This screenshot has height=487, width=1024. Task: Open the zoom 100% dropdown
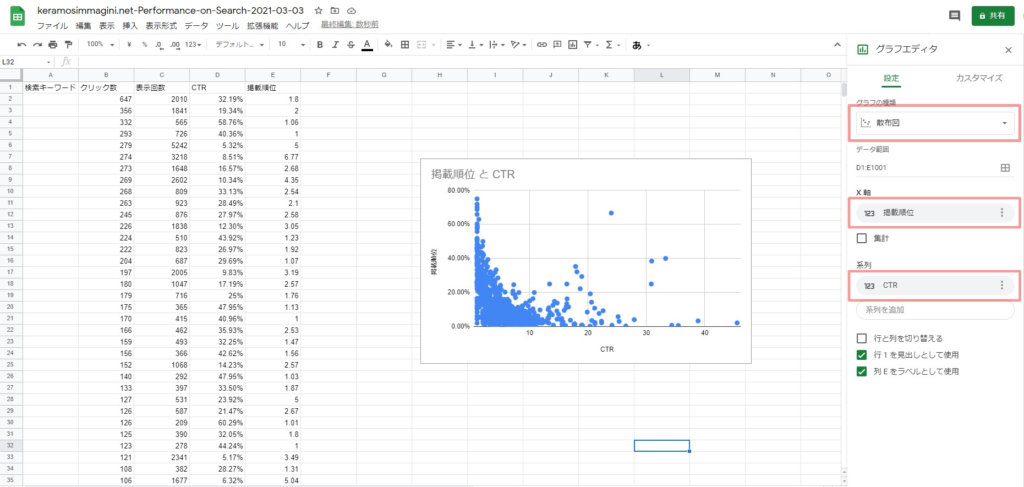[100, 45]
